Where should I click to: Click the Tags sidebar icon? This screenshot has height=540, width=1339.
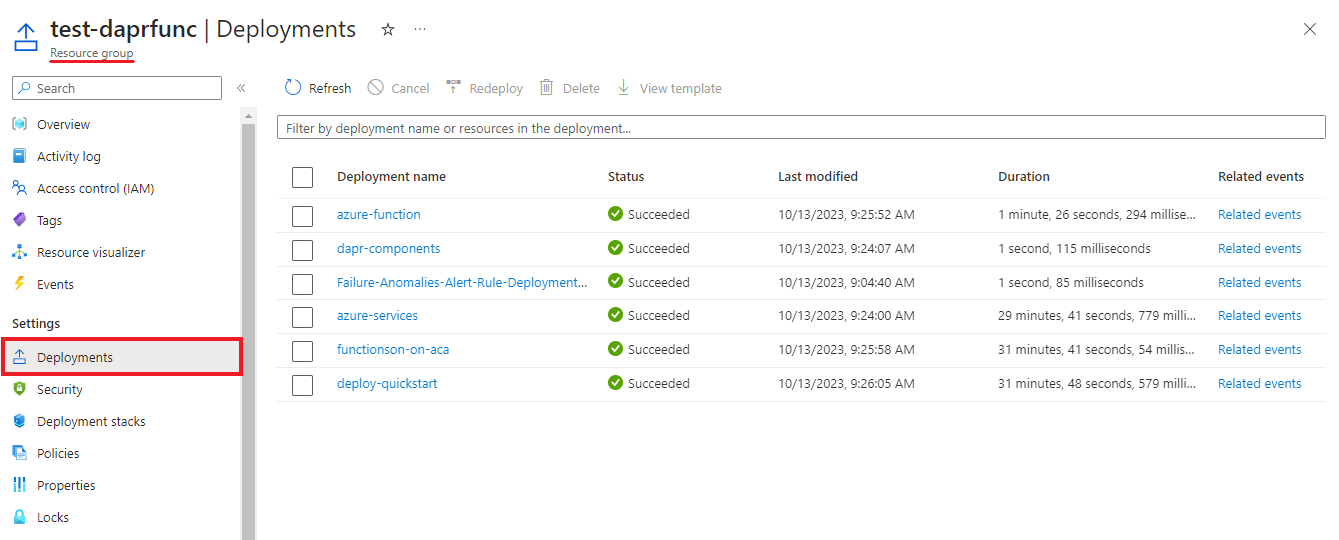[x=19, y=220]
